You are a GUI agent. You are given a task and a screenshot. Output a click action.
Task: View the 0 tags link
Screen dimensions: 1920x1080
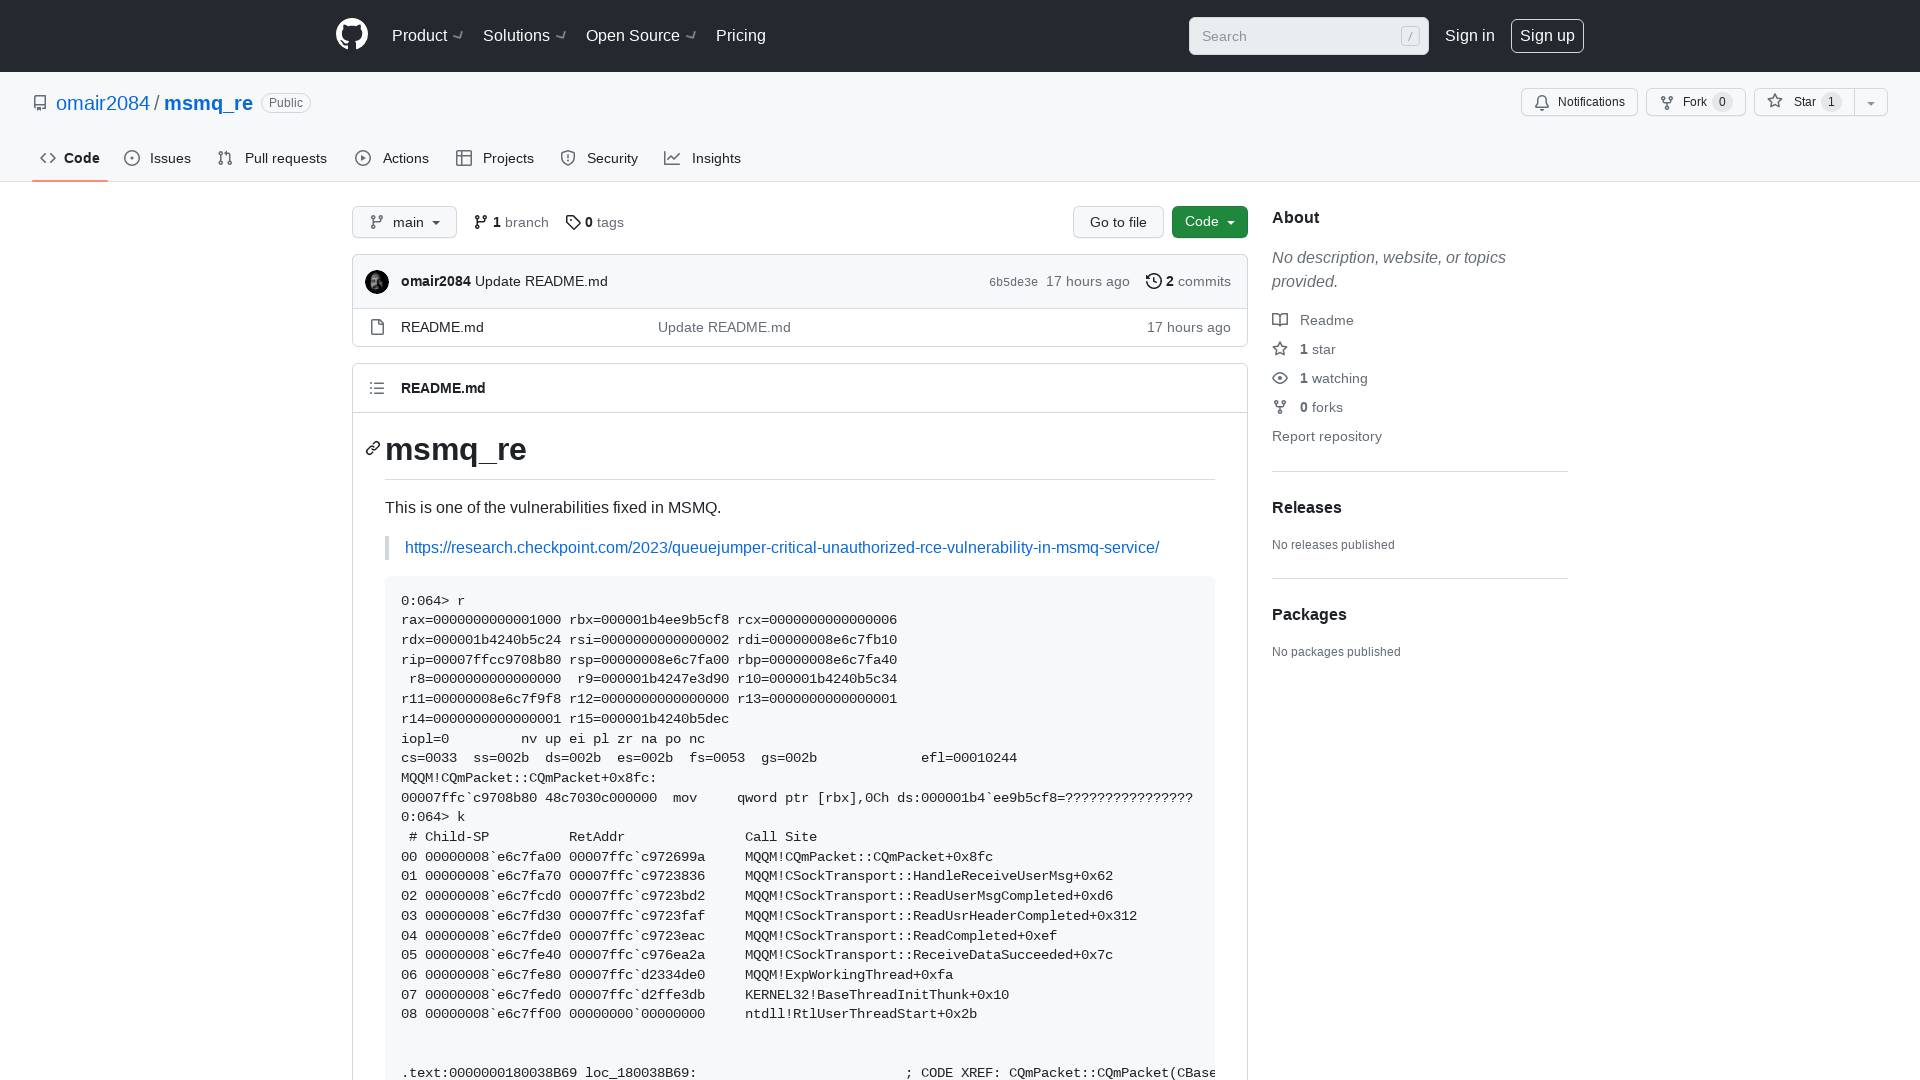(595, 222)
